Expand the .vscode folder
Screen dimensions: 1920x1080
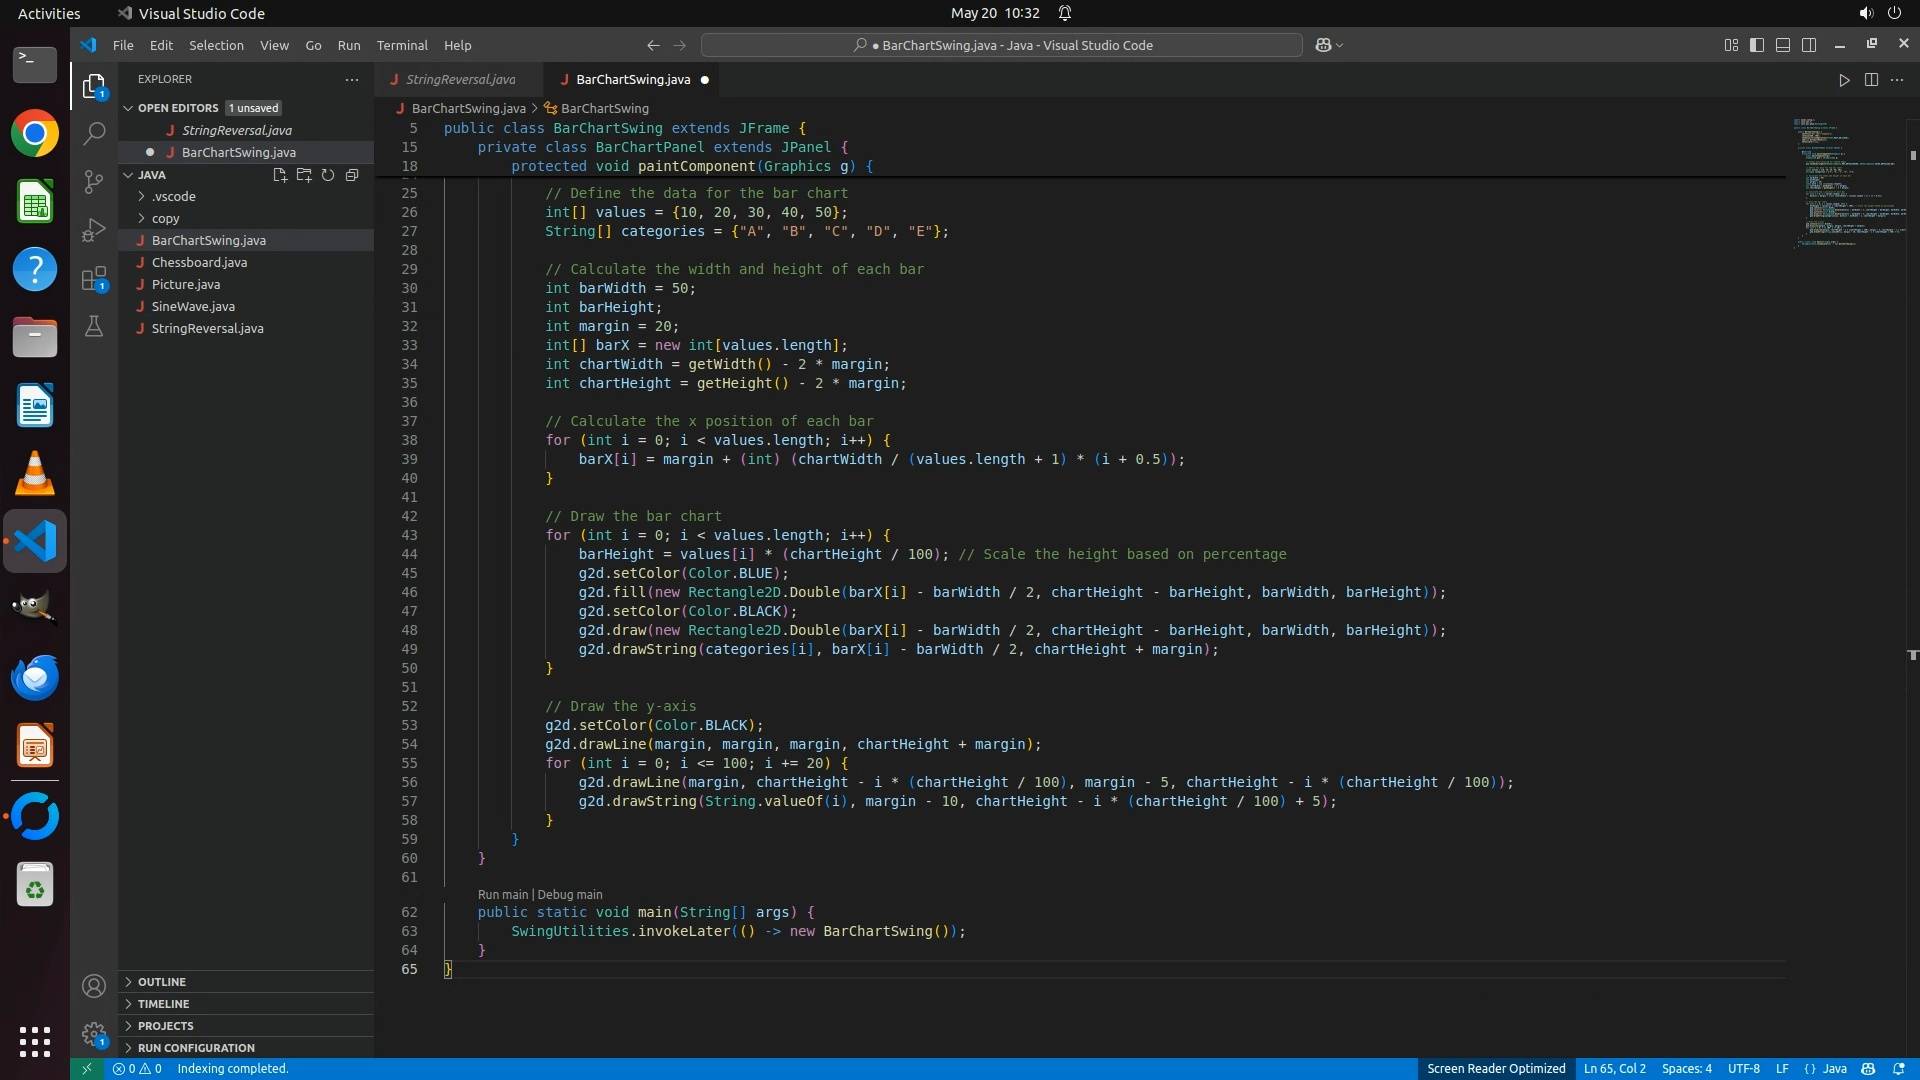click(174, 196)
